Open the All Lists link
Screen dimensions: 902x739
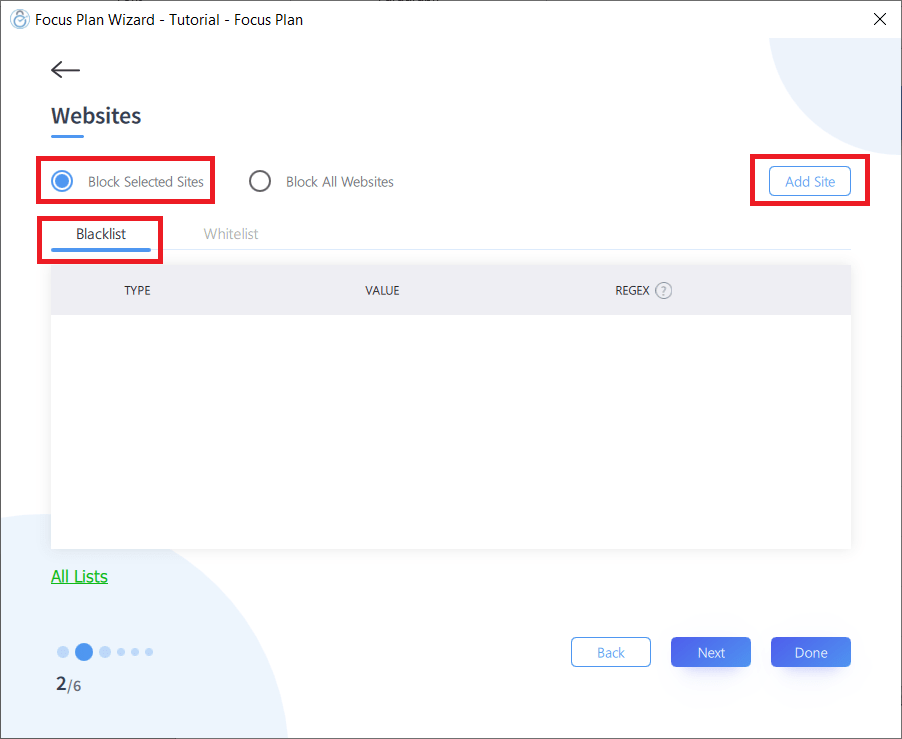tap(79, 576)
